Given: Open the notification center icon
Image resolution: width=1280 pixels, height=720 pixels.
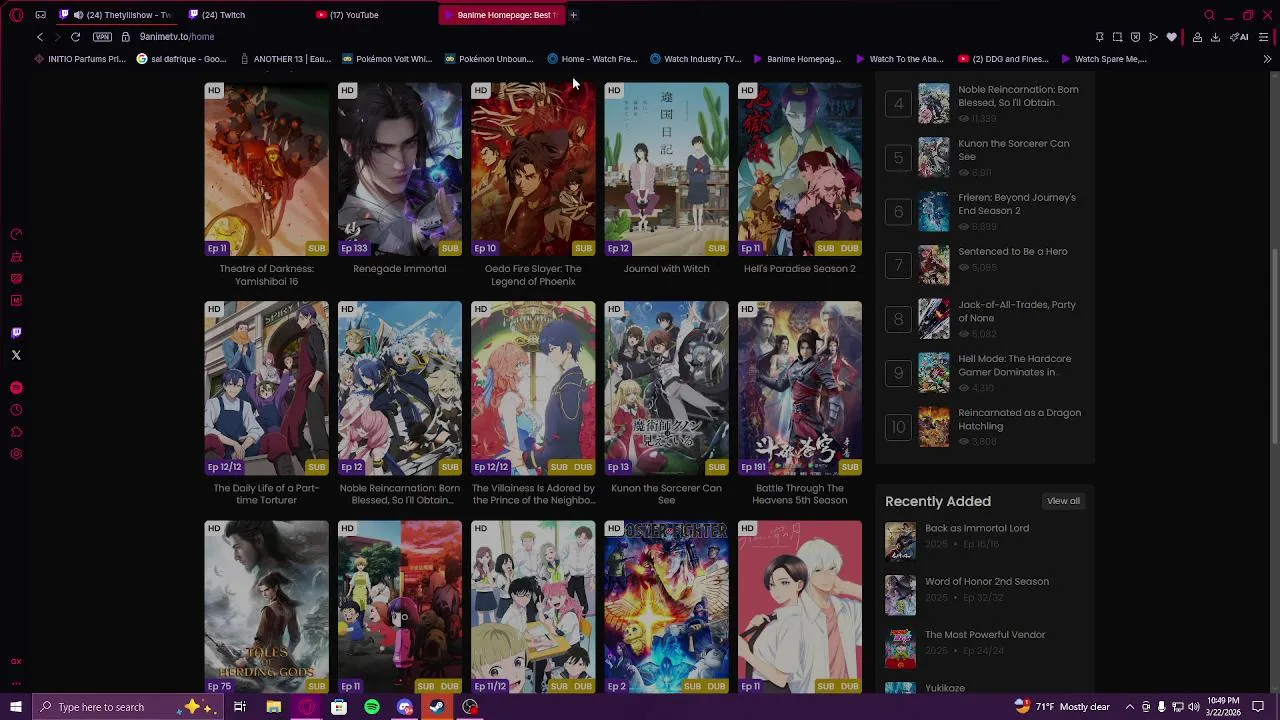Looking at the screenshot, I should coord(1258,707).
